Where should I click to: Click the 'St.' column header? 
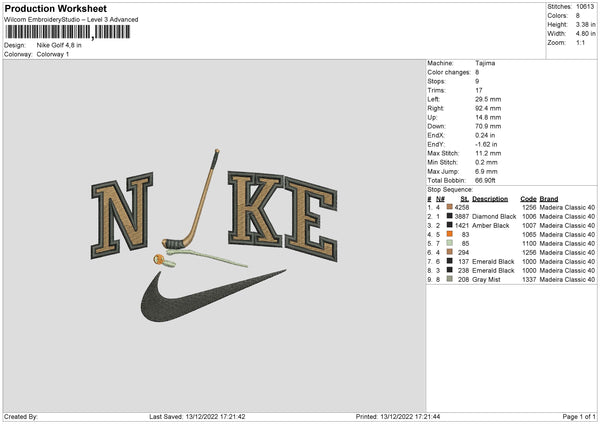(465, 199)
